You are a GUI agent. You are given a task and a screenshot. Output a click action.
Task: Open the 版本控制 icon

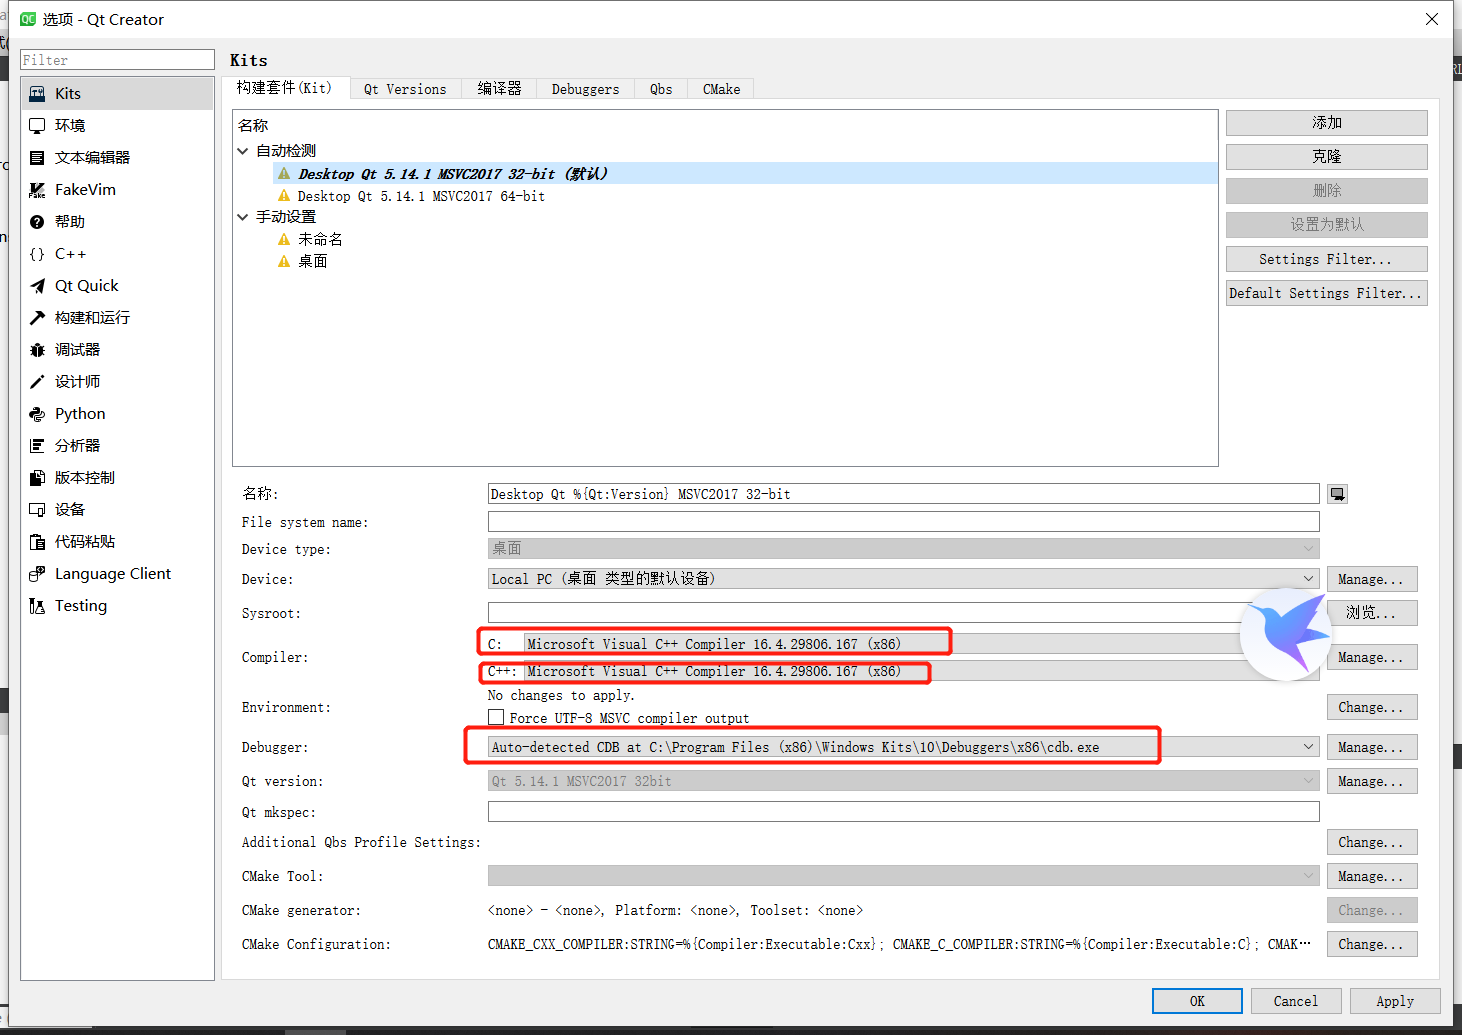click(37, 478)
